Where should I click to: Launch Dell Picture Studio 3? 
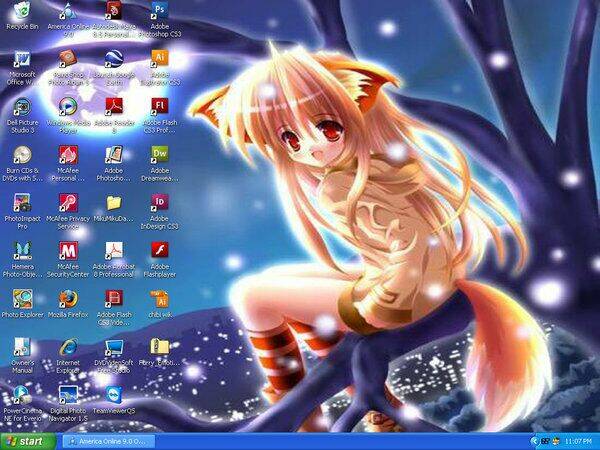coord(21,106)
